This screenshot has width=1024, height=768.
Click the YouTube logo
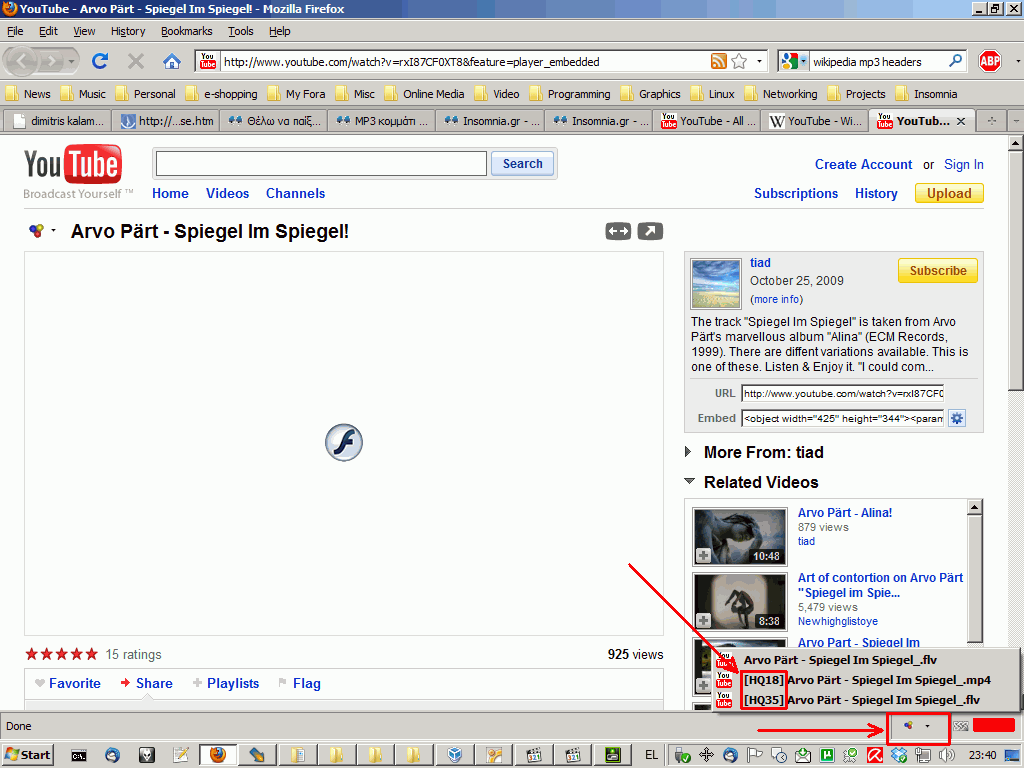tap(72, 164)
